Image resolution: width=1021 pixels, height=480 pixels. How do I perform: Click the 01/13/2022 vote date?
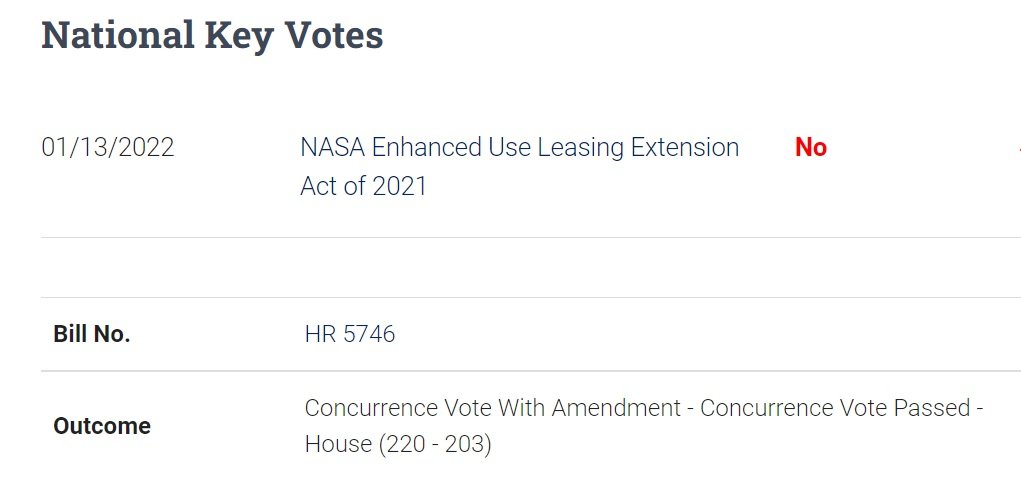108,148
